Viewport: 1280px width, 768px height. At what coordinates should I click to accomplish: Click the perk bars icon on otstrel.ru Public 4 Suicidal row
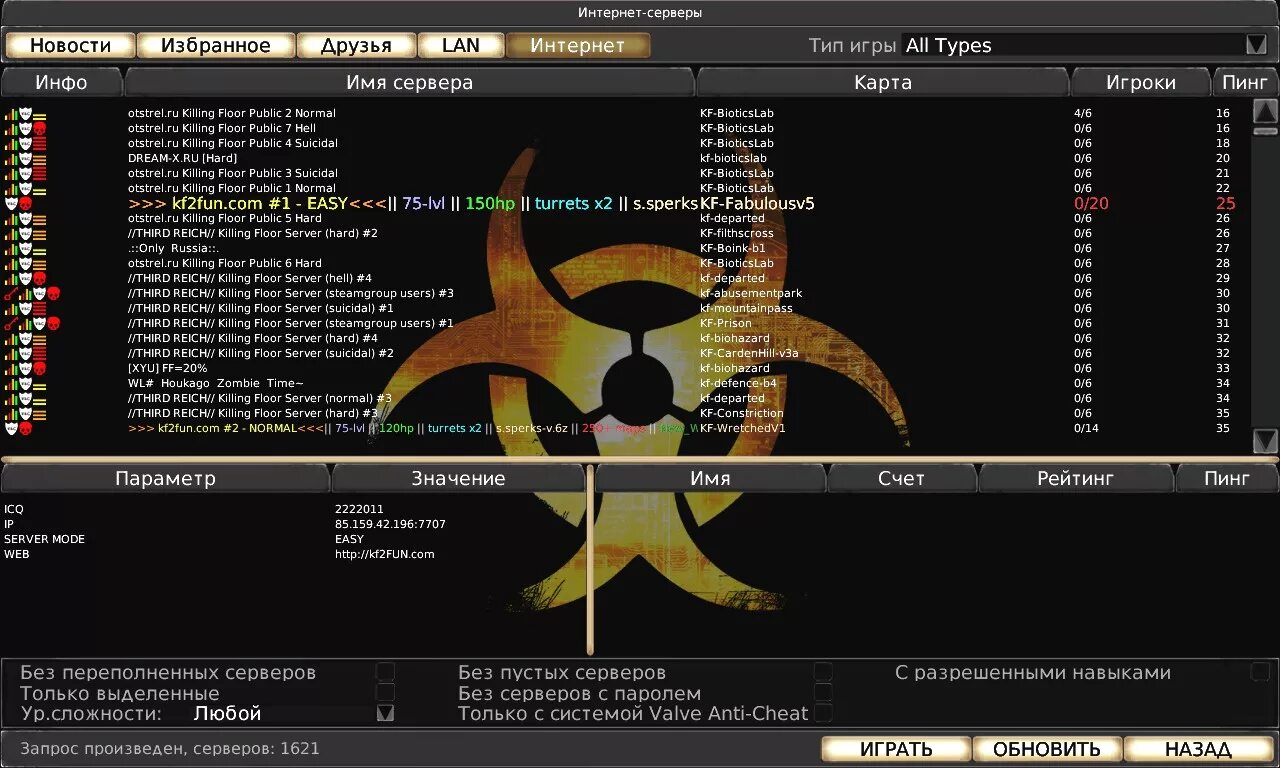pyautogui.click(x=11, y=143)
